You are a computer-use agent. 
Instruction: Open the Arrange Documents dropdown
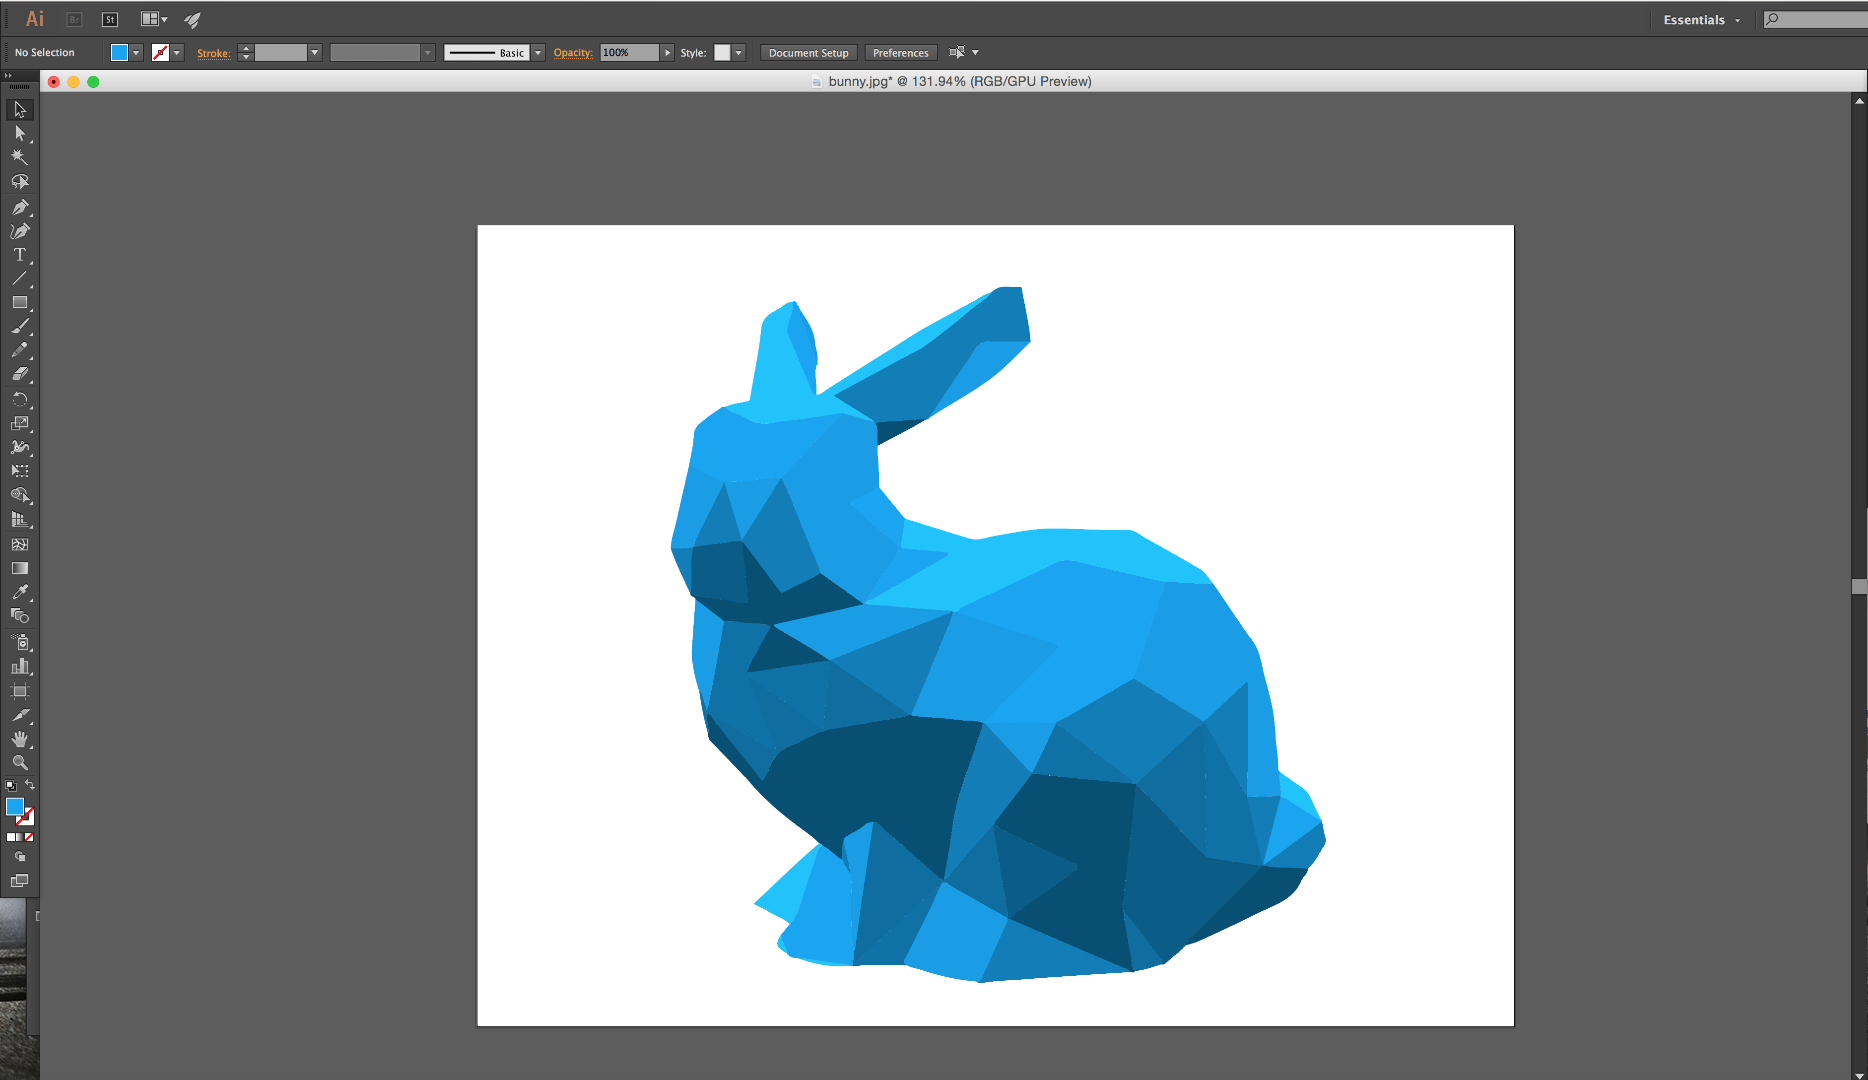coord(152,19)
